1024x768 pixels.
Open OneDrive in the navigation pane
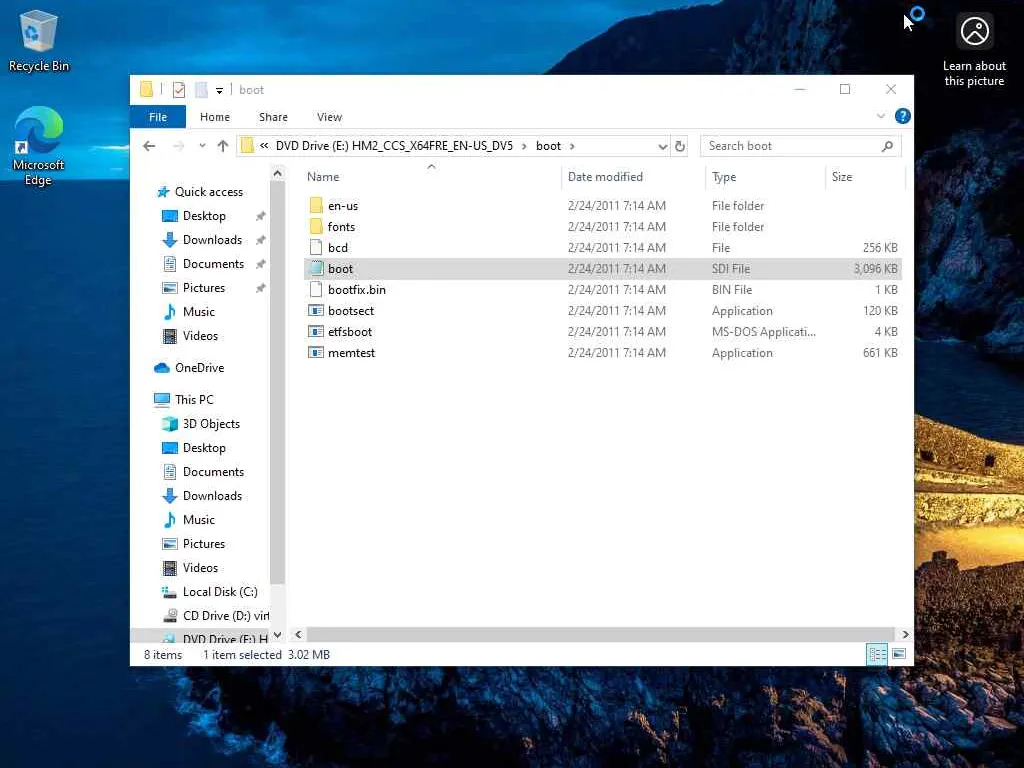tap(189, 368)
